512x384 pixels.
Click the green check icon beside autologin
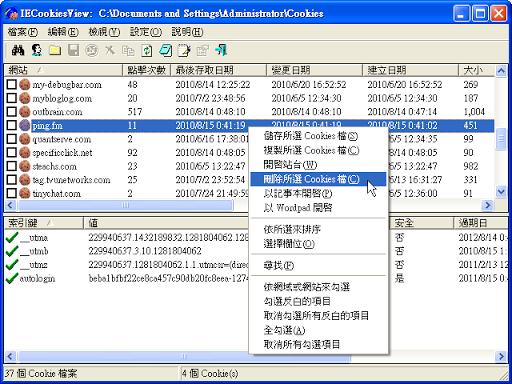12,278
